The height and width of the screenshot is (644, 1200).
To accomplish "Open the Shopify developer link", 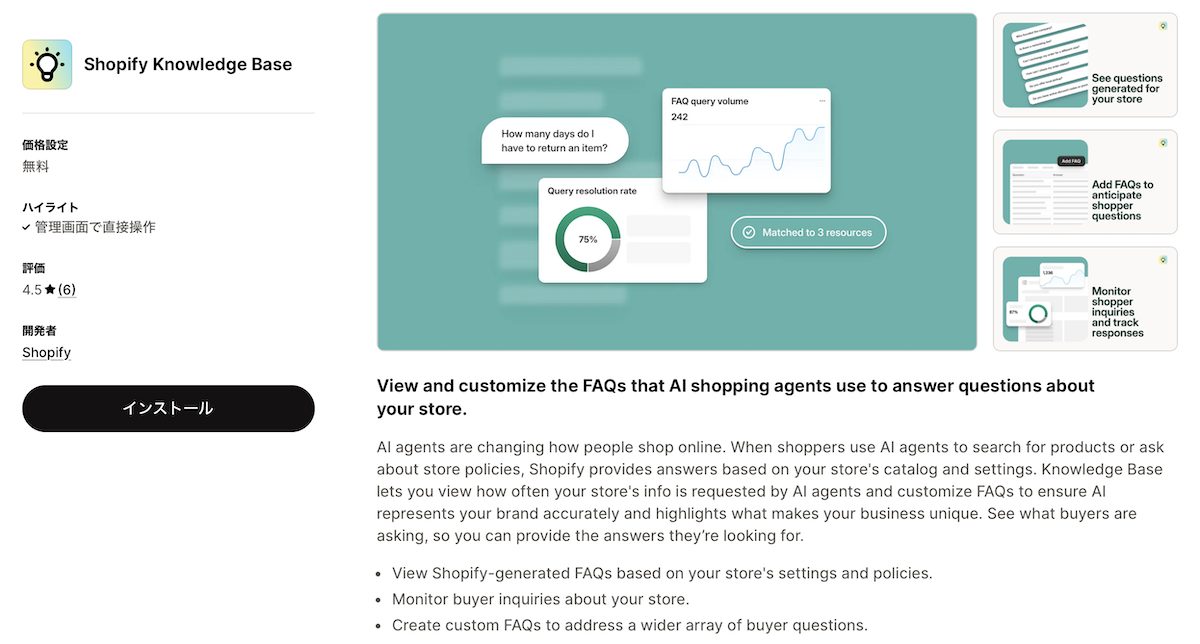I will pos(47,353).
